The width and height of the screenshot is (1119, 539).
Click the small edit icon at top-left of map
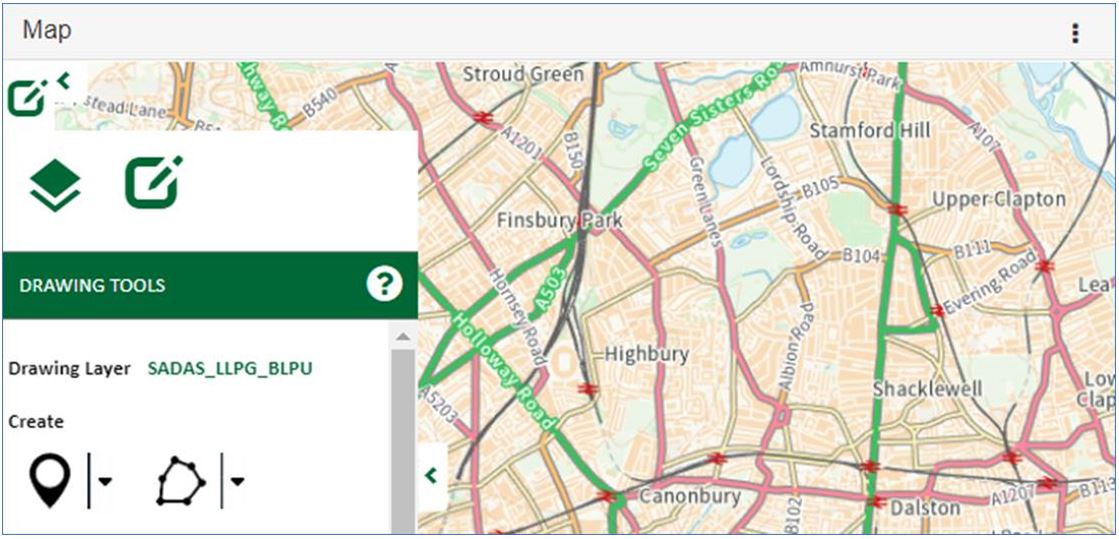(x=26, y=99)
